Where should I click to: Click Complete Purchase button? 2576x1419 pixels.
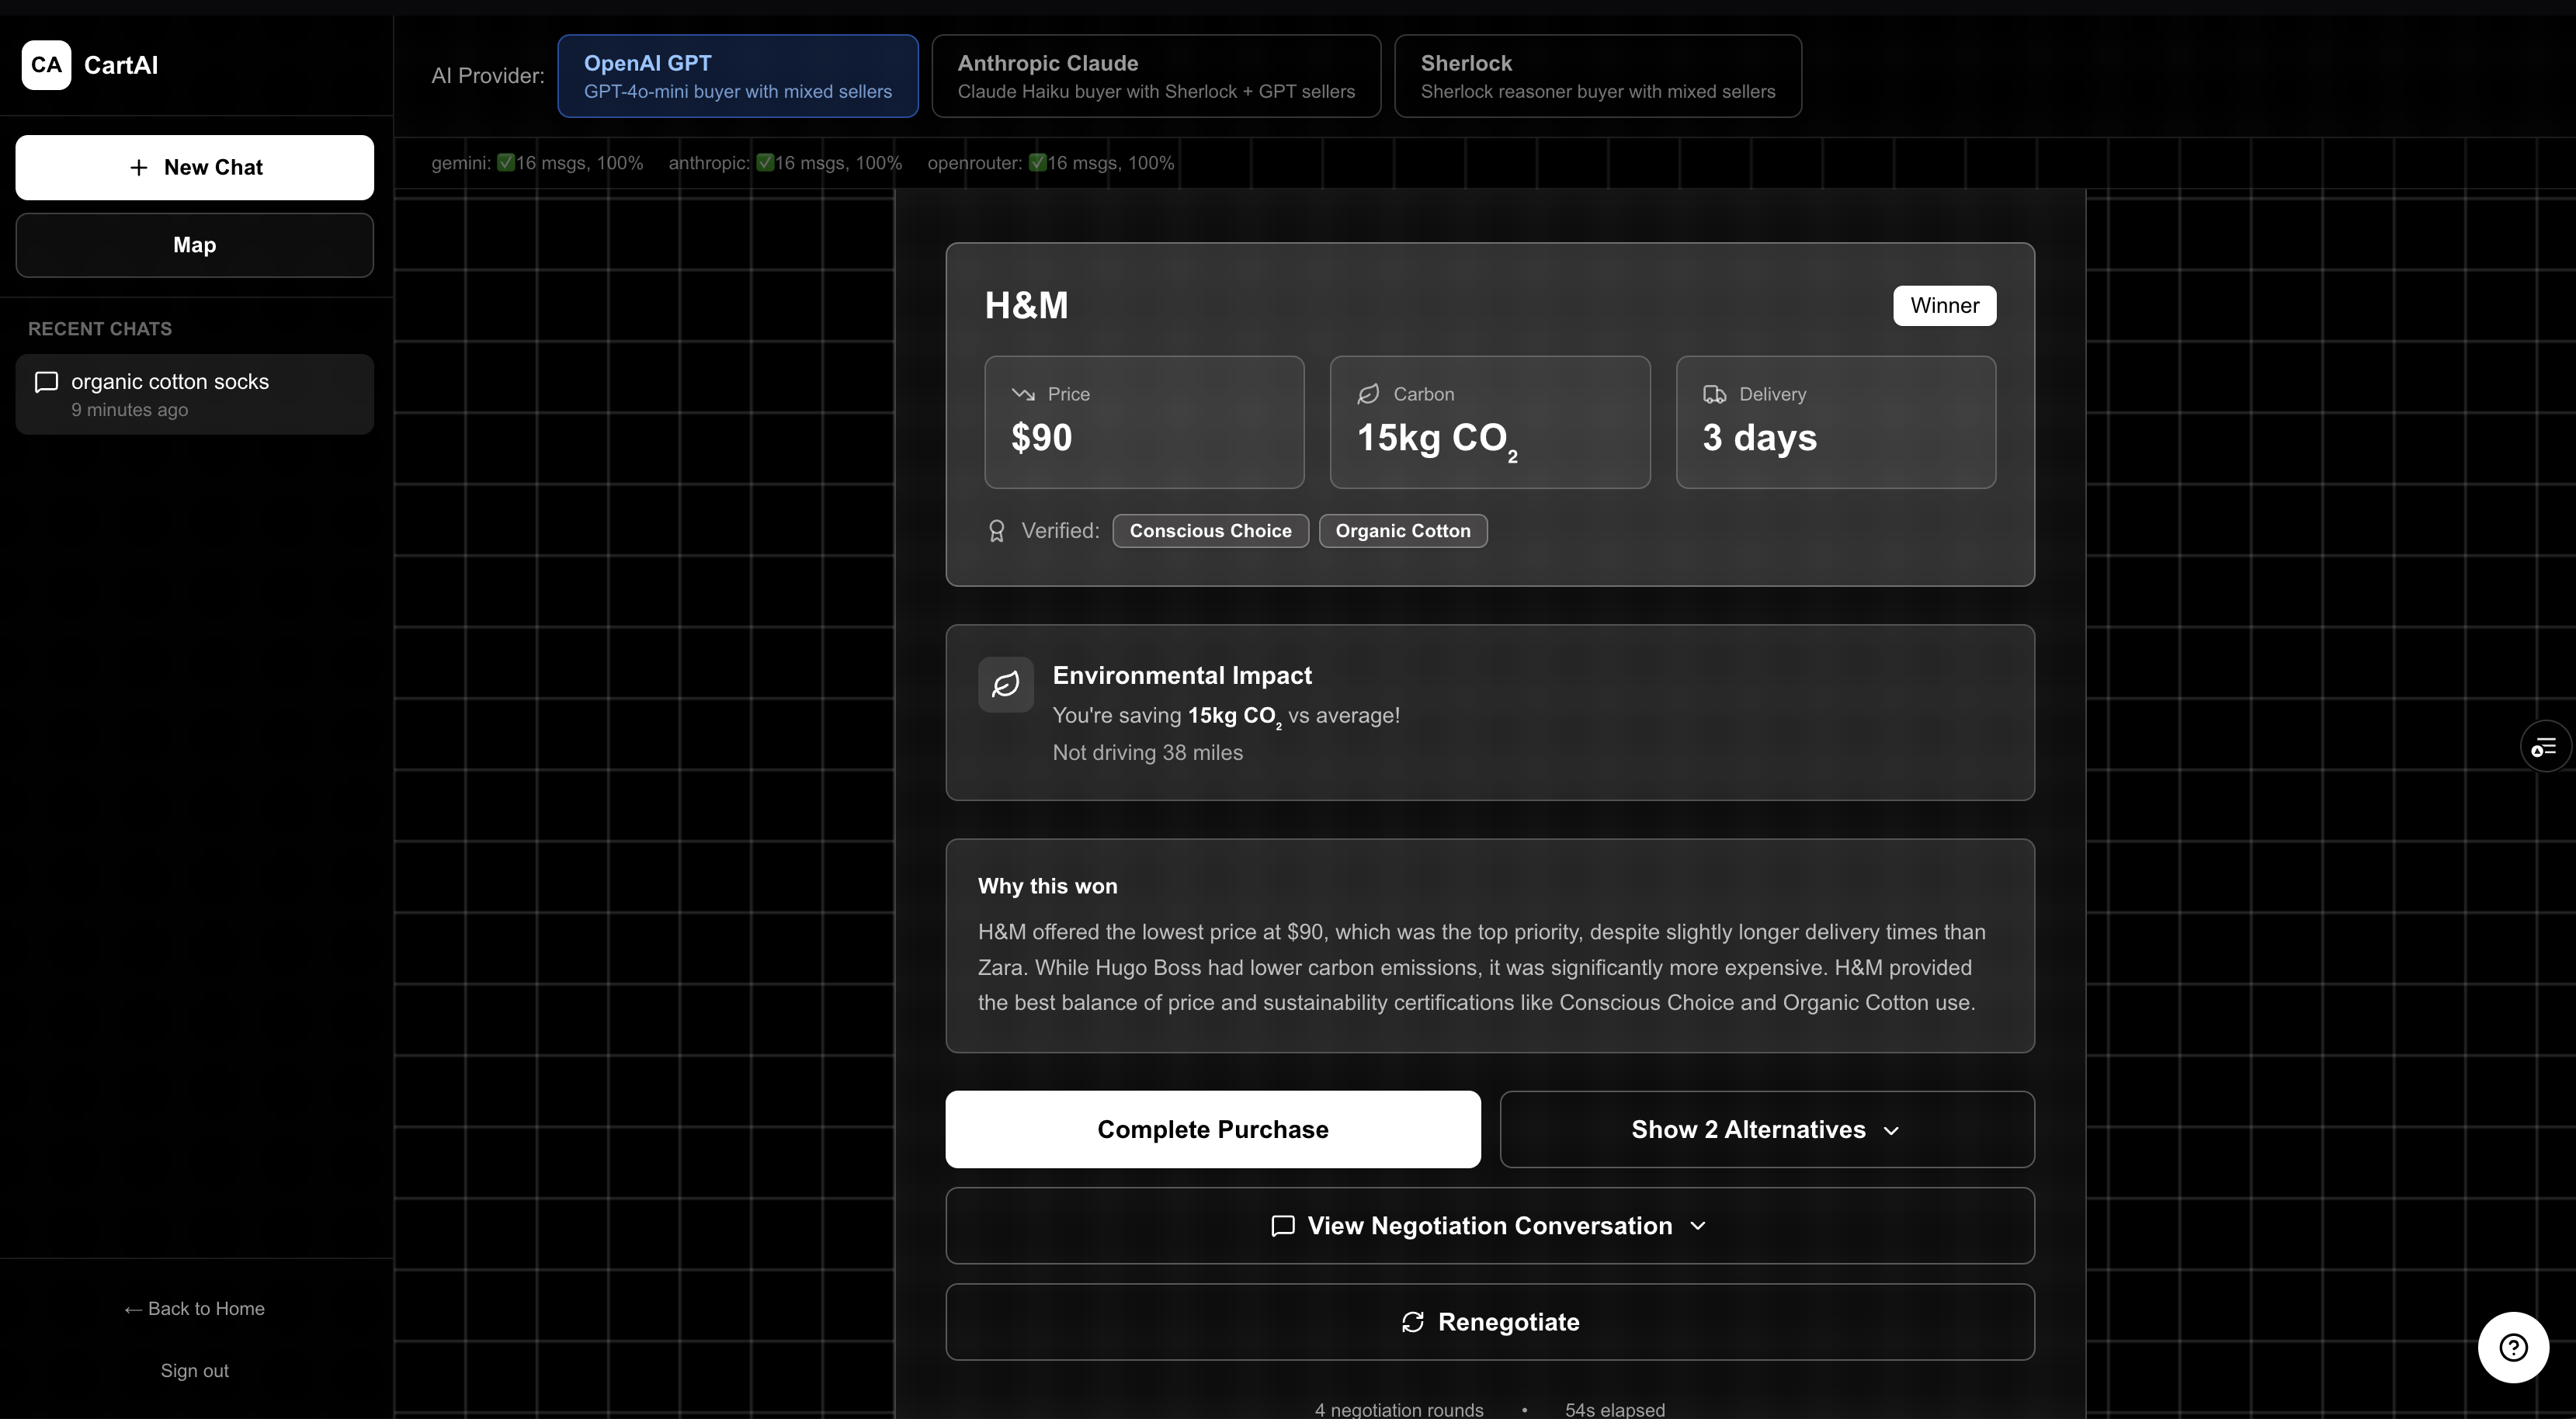coord(1212,1129)
